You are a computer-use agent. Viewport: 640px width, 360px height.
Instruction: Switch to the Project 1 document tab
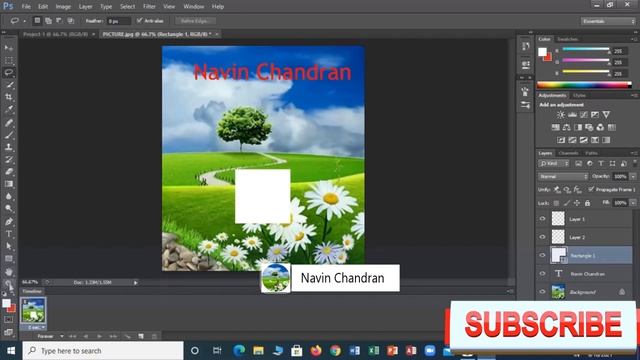(56, 34)
